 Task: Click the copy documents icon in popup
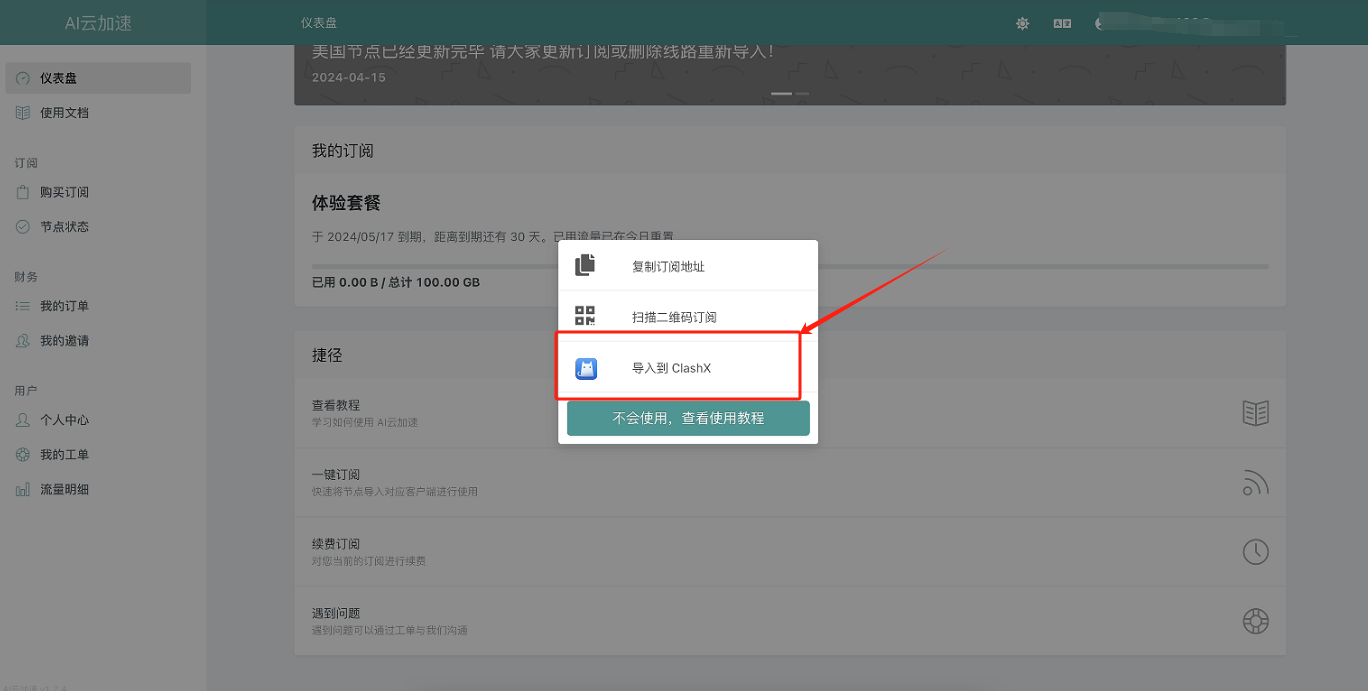(x=585, y=265)
